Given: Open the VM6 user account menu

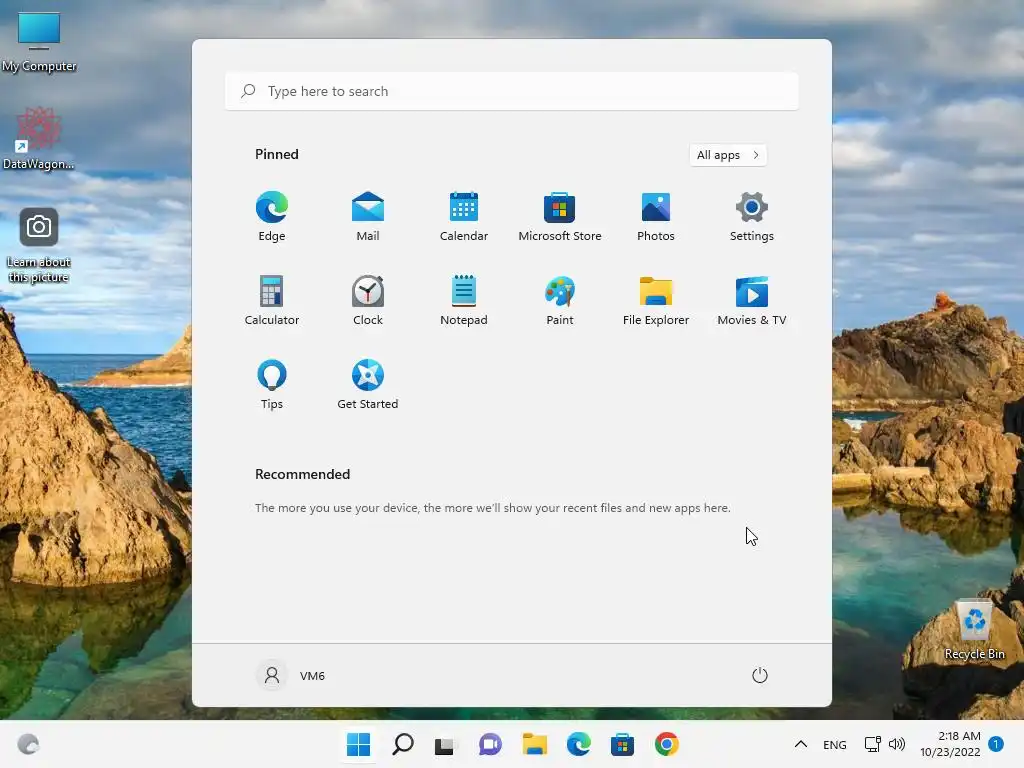Looking at the screenshot, I should click(x=291, y=675).
